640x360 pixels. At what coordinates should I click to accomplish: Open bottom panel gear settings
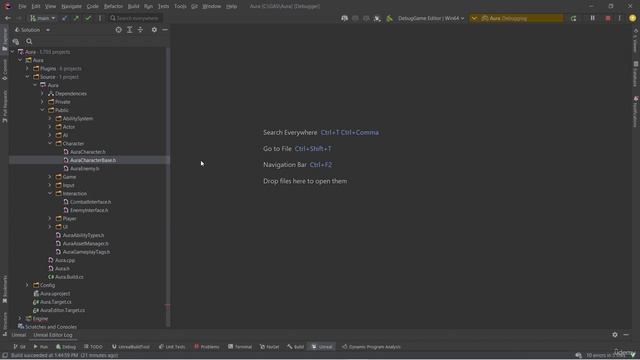coord(615,335)
